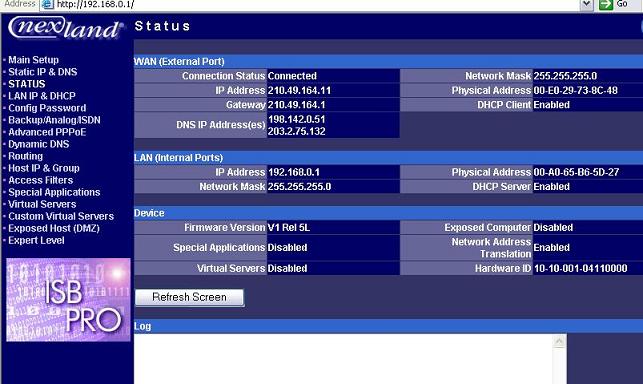Click the log scrollbar up arrow
Viewport: 643px width, 384px height.
(559, 341)
